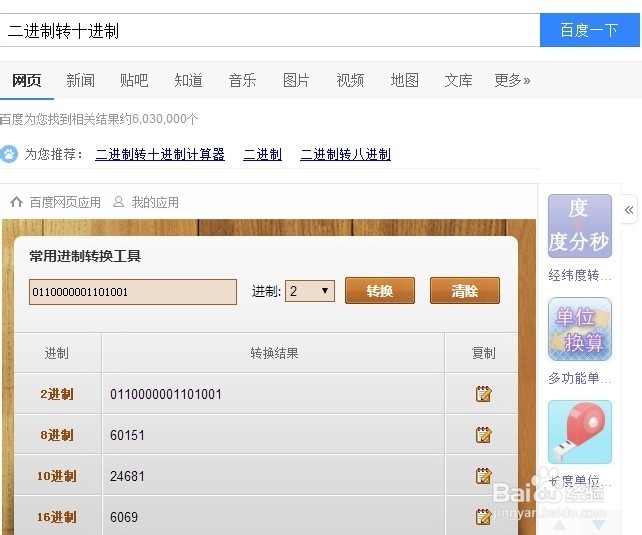Expand the 更多» menu
The height and width of the screenshot is (535, 642).
click(x=512, y=80)
